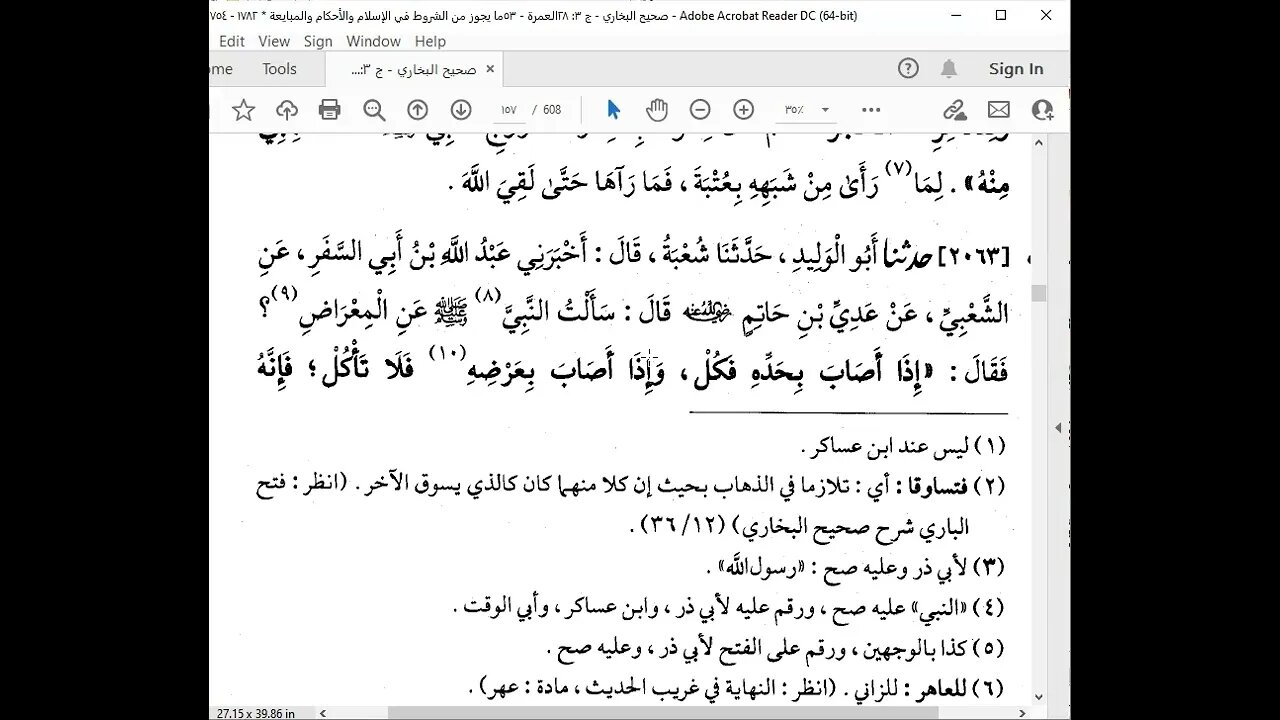This screenshot has height=720, width=1280.
Task: Open the Edit menu
Action: pyautogui.click(x=232, y=41)
